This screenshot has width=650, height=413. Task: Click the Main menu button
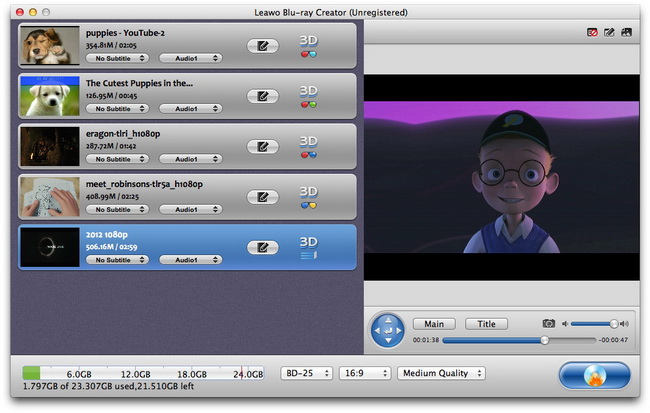pyautogui.click(x=434, y=324)
